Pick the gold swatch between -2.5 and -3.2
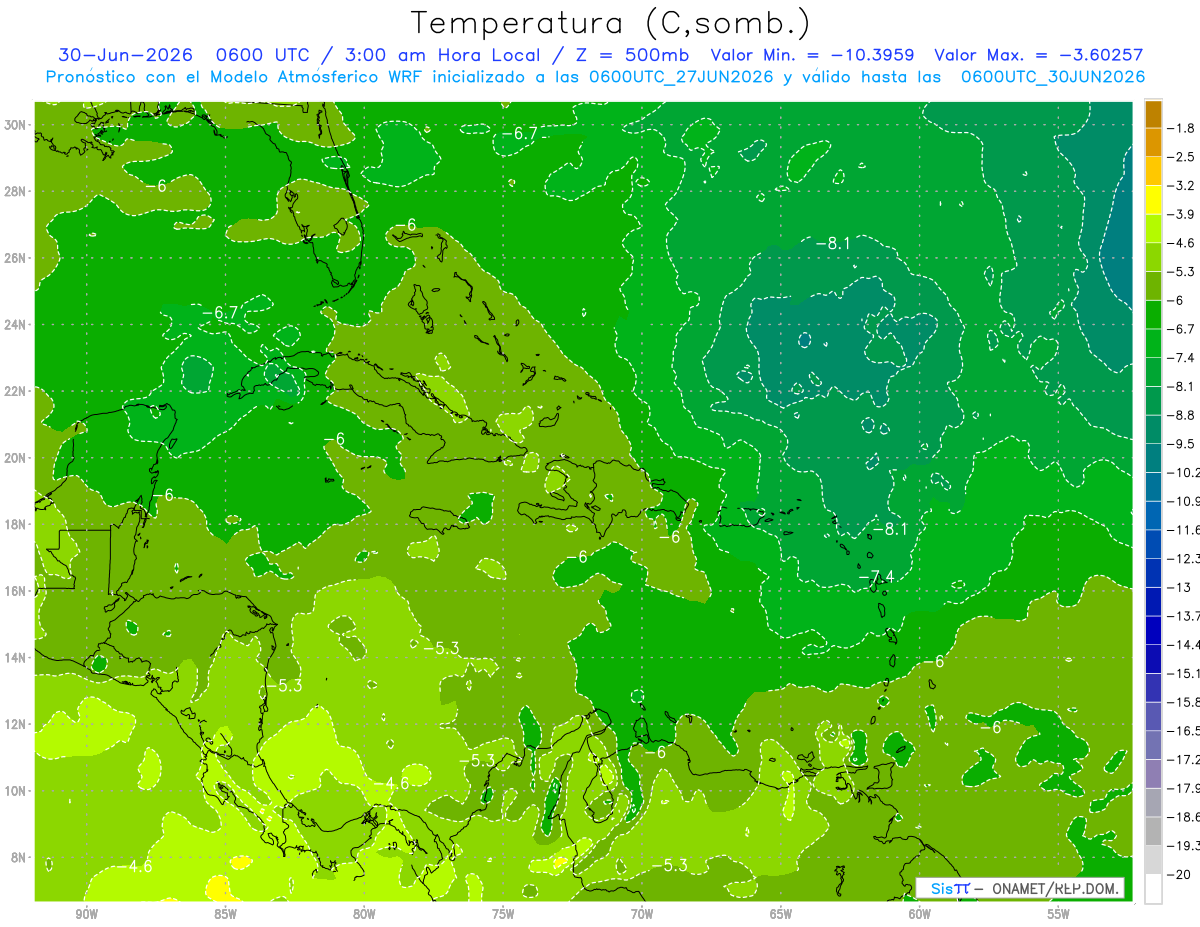The height and width of the screenshot is (927, 1200). [1153, 171]
